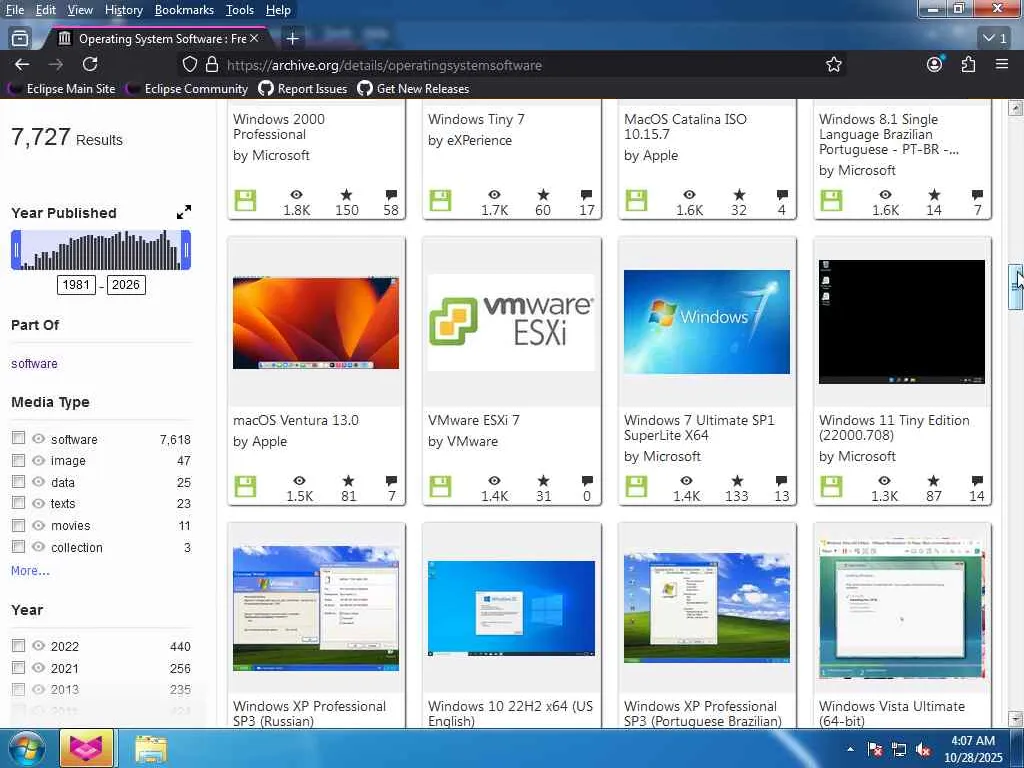Viewport: 1024px width, 768px height.
Task: Open the Windows Start button
Action: pyautogui.click(x=25, y=748)
